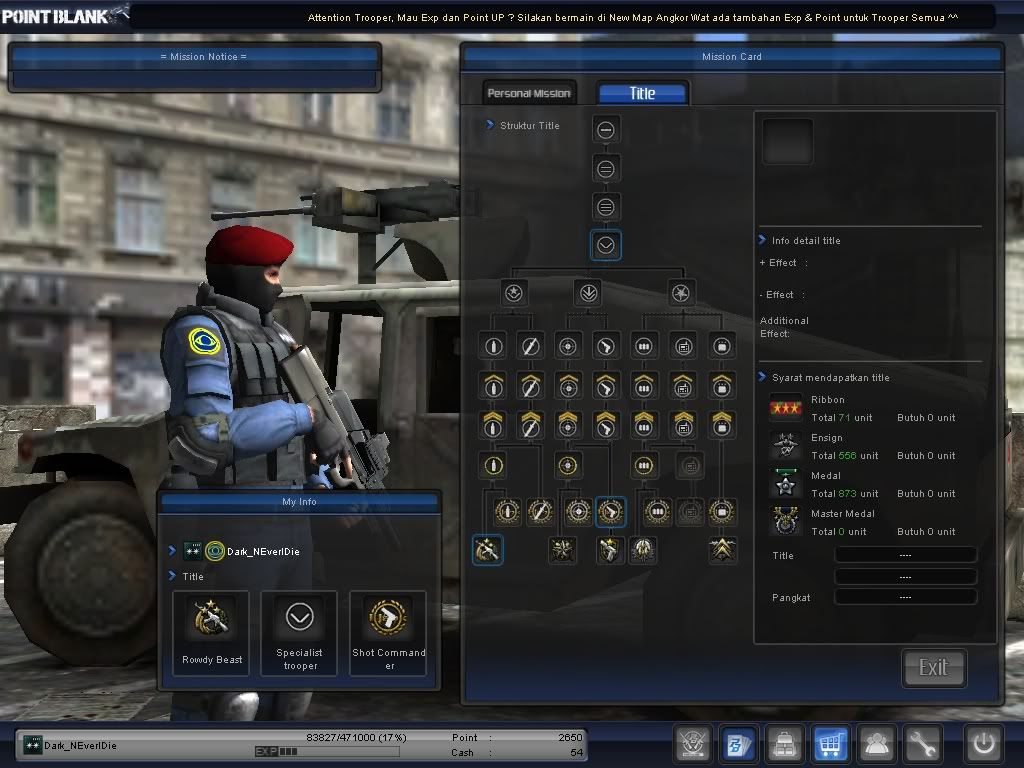The image size is (1024, 768).
Task: Select single-chevron bullet title icon
Action: 493,386
